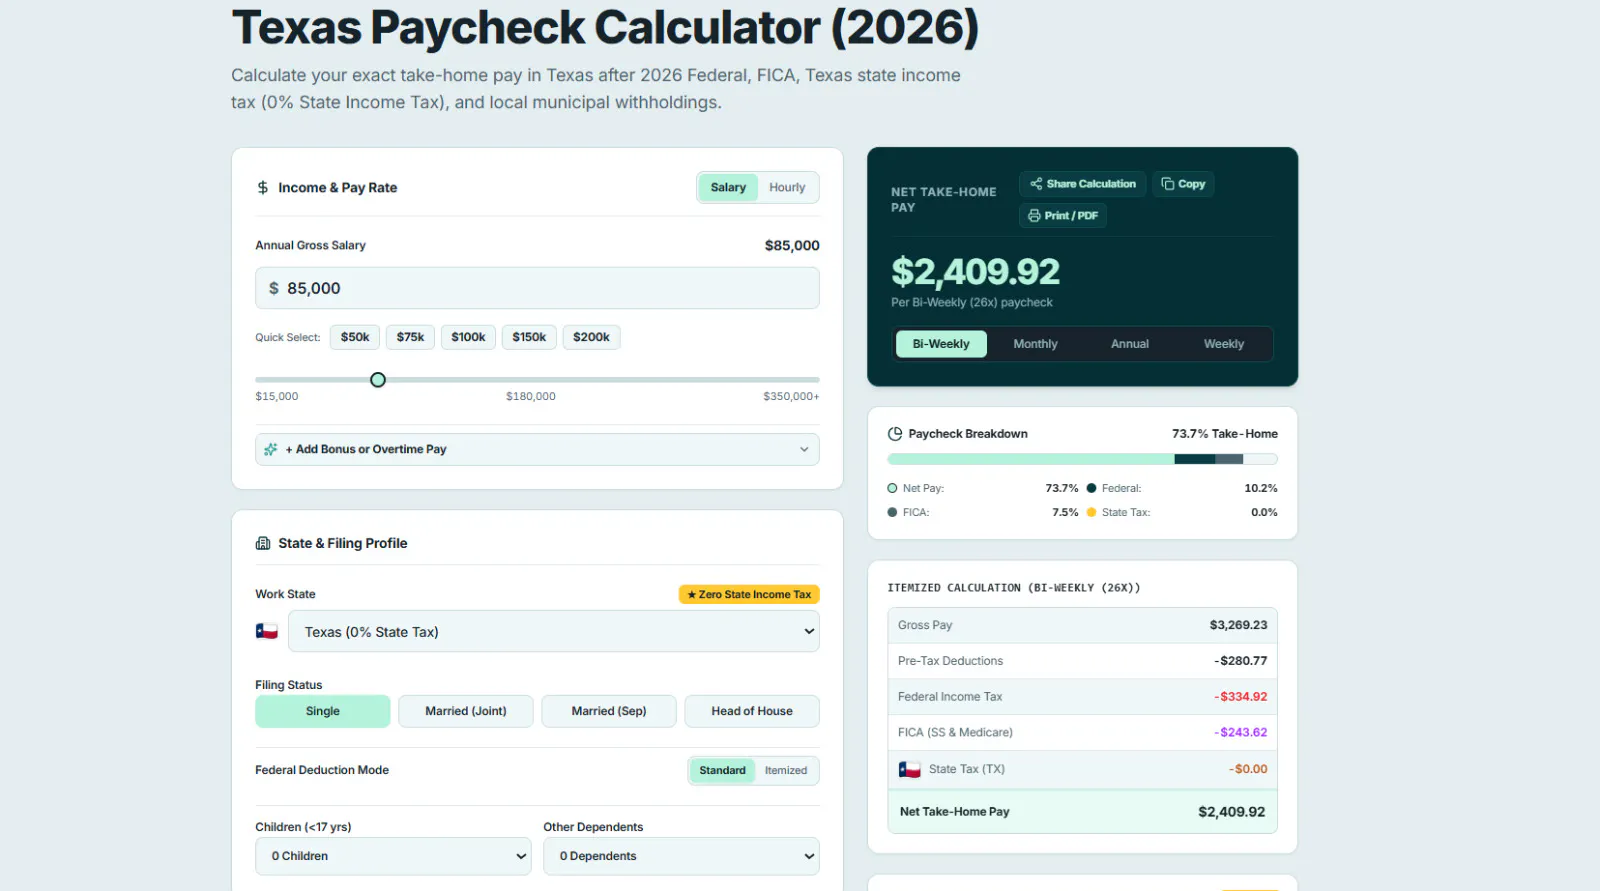
Task: Switch to the Monthly pay period tab
Action: click(x=1035, y=344)
